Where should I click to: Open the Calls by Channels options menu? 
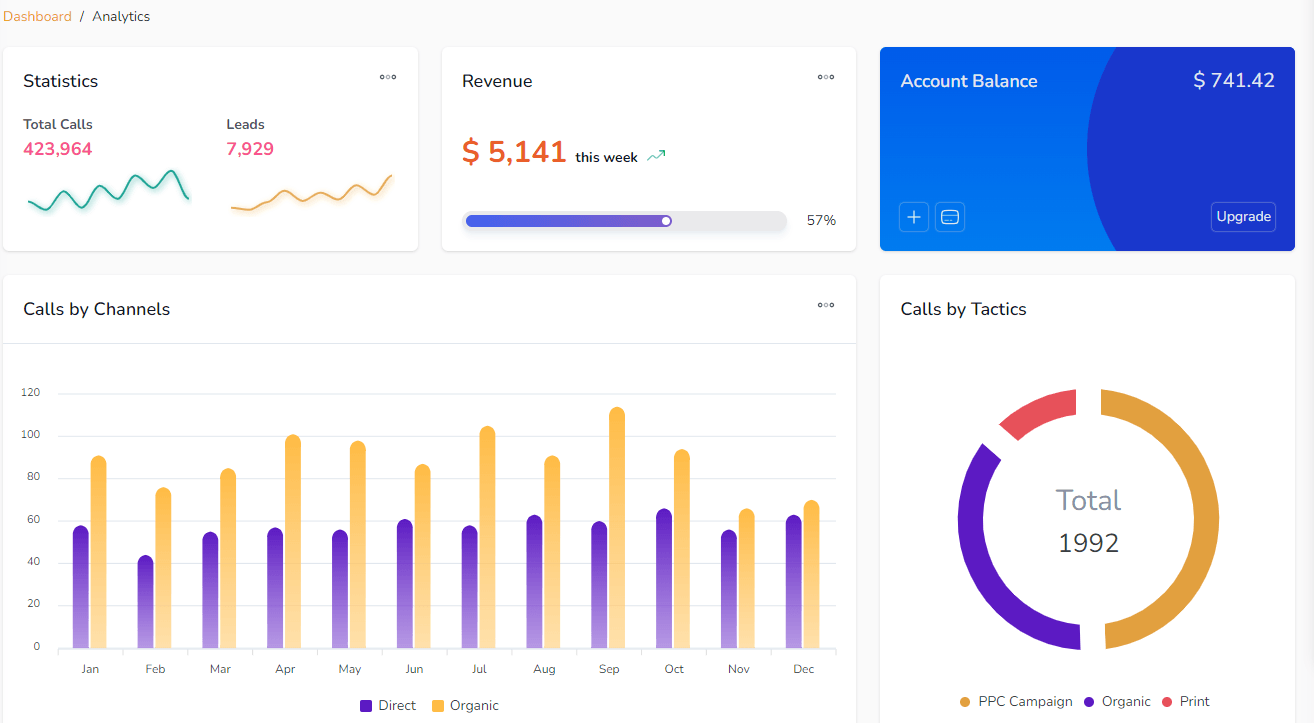(826, 305)
